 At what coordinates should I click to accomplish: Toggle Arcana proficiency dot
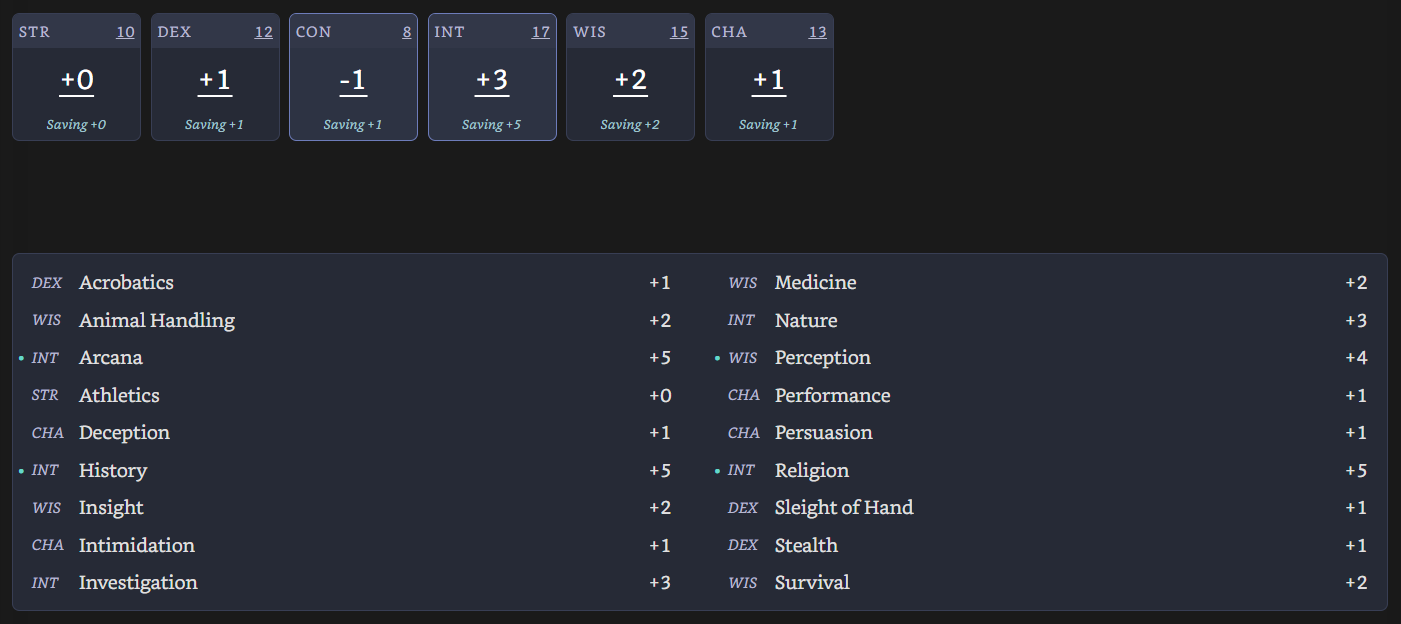point(21,358)
